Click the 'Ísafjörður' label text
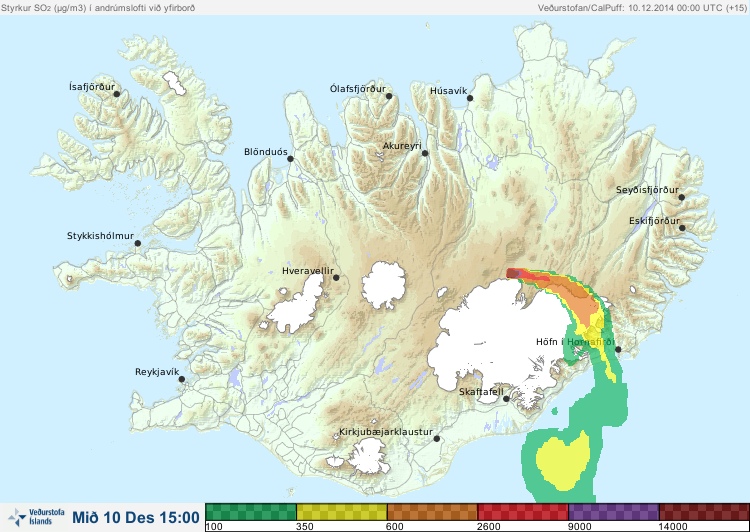Image resolution: width=750 pixels, height=532 pixels. [92, 87]
